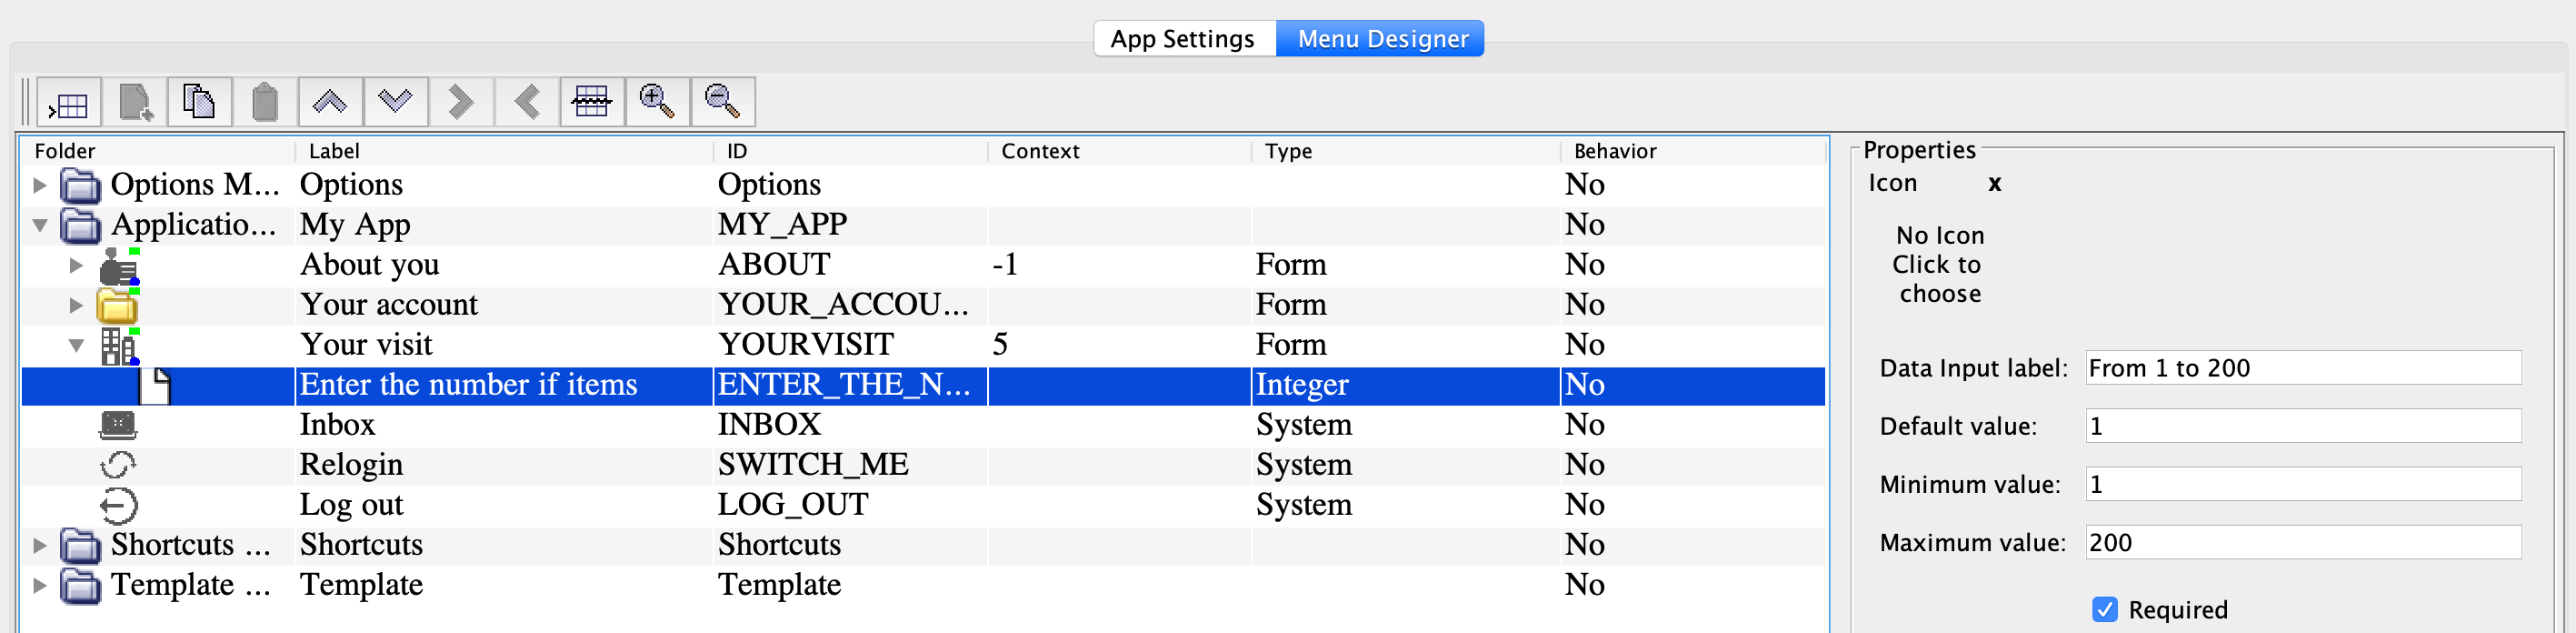Click the Maximum value input field
This screenshot has height=633, width=2576.
click(x=2302, y=542)
